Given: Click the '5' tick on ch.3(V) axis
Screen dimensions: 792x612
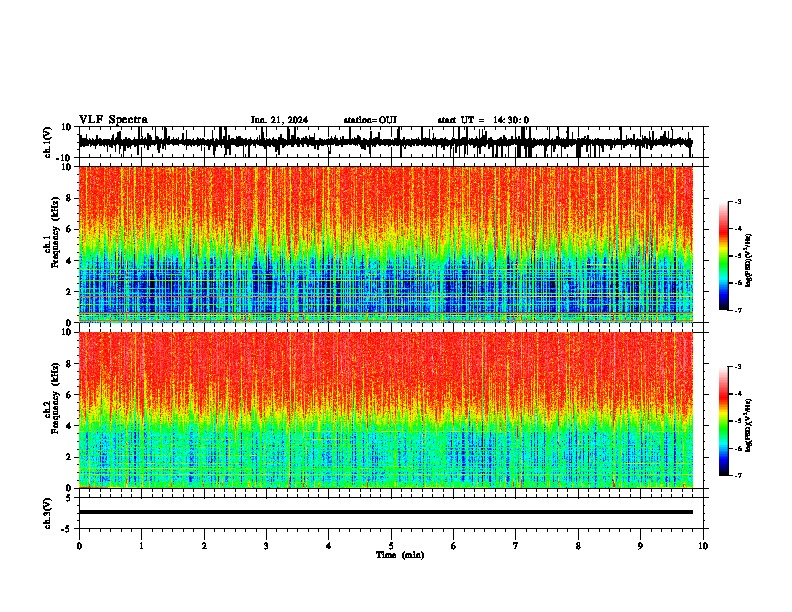Looking at the screenshot, I should tap(69, 498).
